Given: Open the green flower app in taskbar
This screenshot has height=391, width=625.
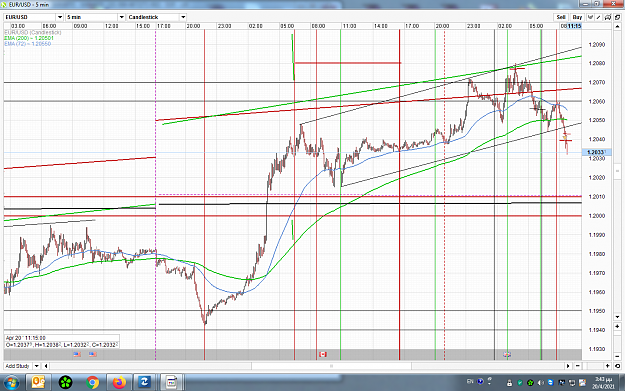Looking at the screenshot, I should click(65, 383).
